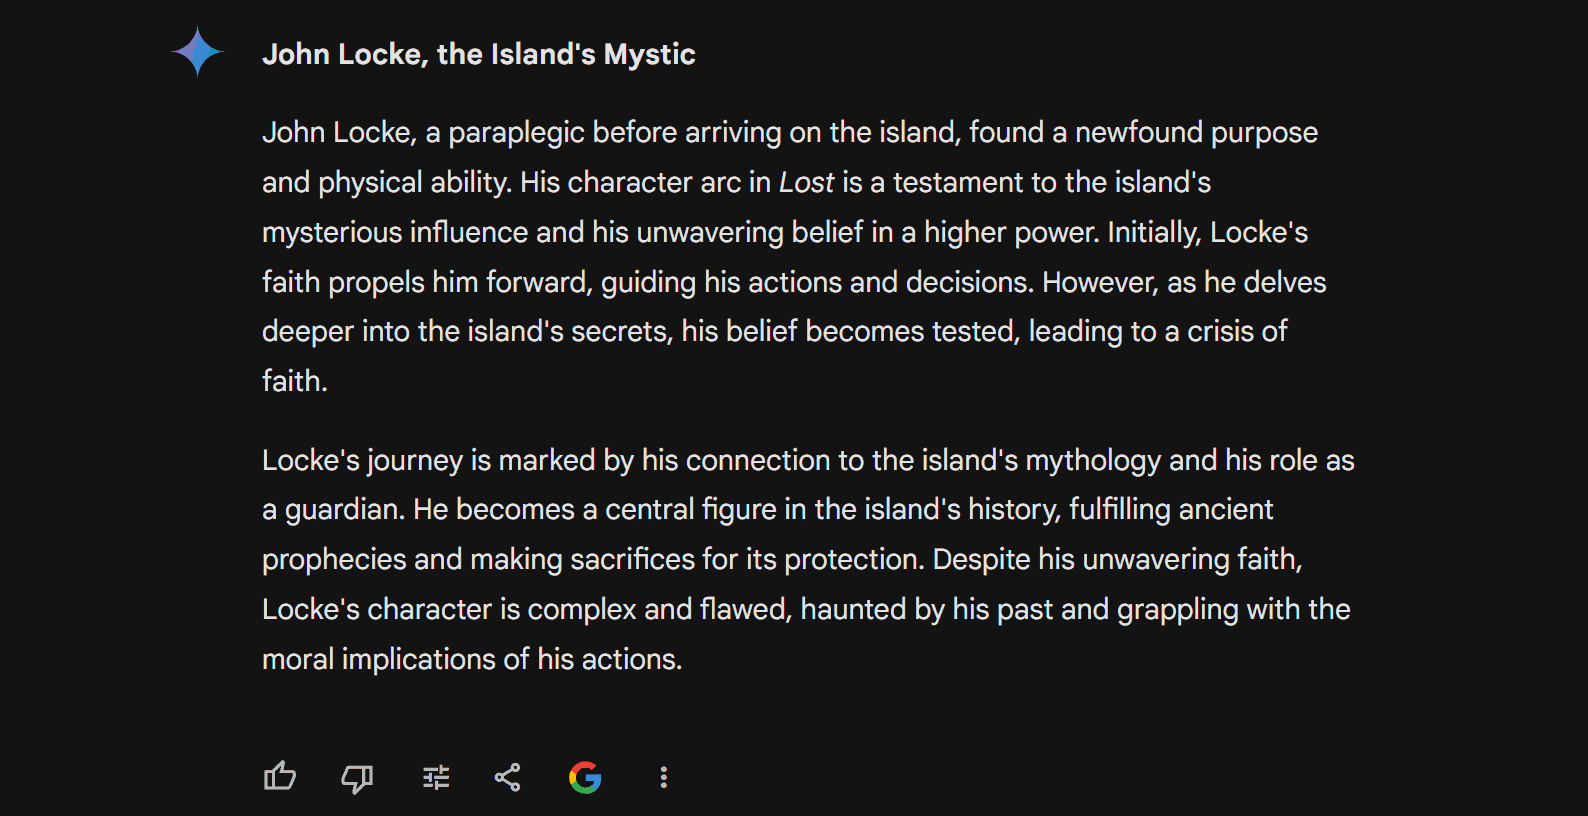Open the modify response sliders icon
Viewport: 1588px width, 816px height.
point(436,777)
